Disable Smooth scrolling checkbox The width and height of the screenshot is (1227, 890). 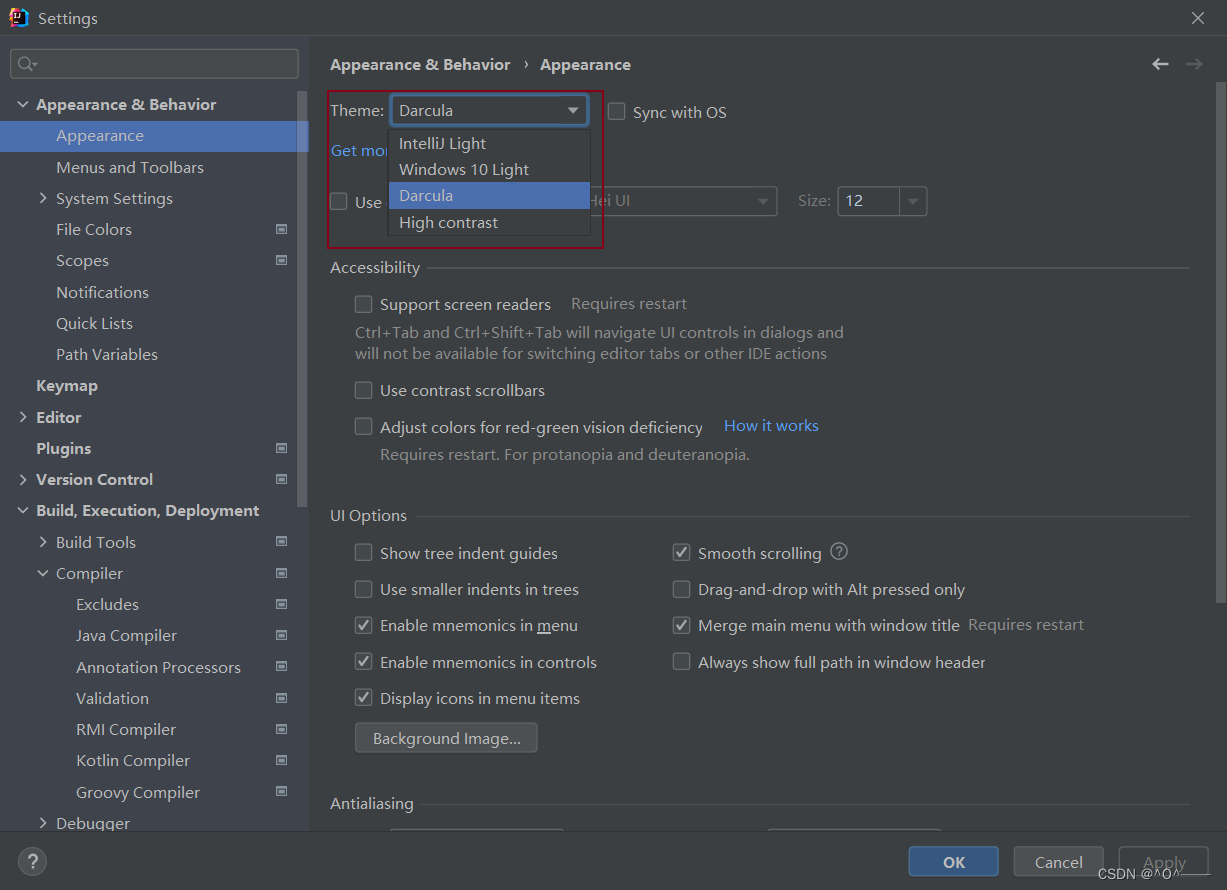(682, 553)
